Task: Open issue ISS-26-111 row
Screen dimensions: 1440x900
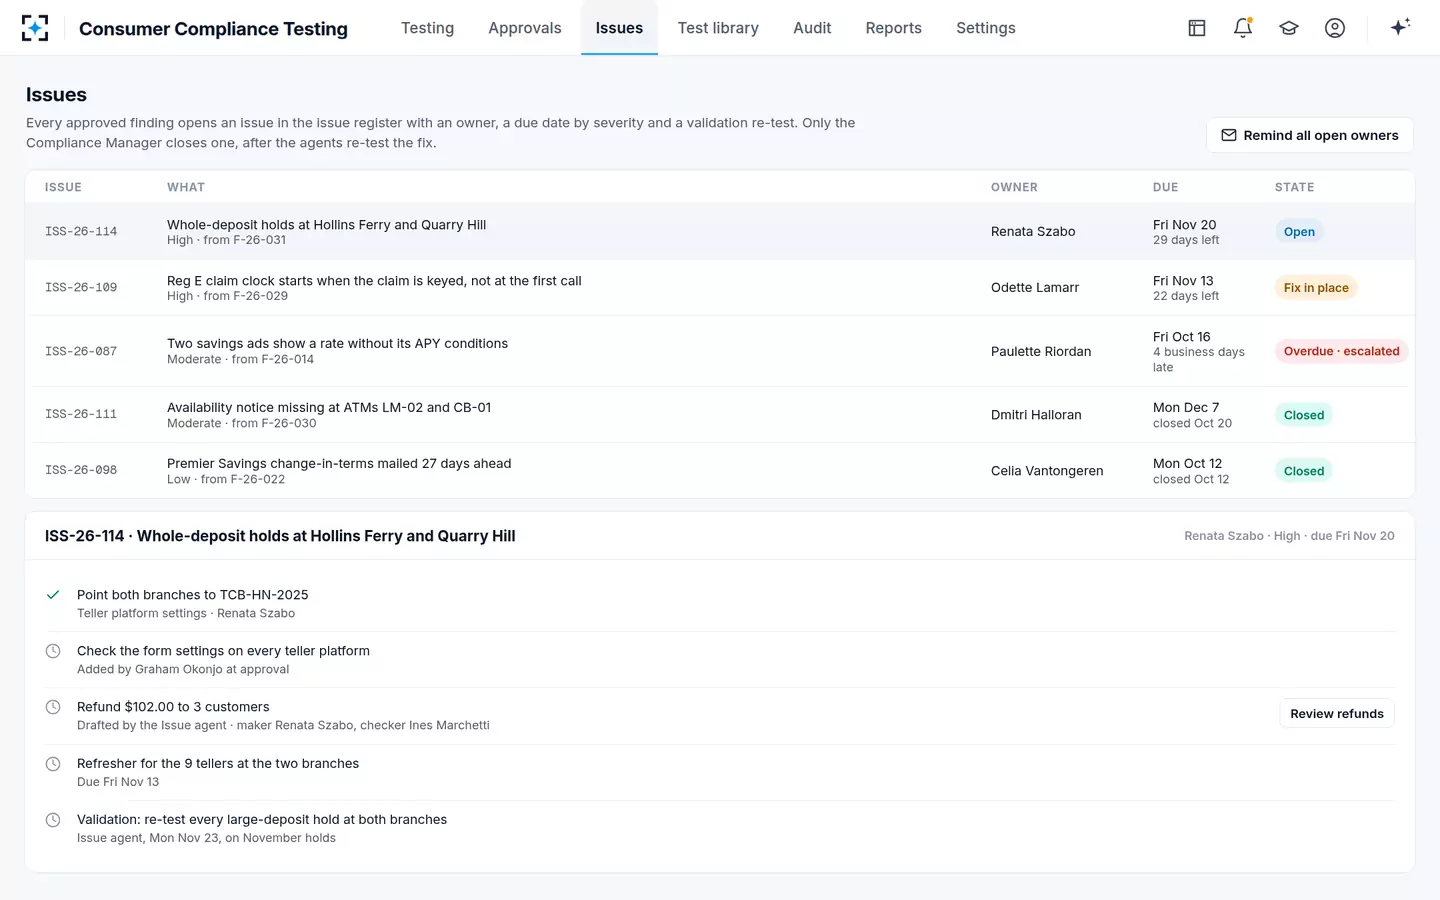Action: pyautogui.click(x=720, y=415)
